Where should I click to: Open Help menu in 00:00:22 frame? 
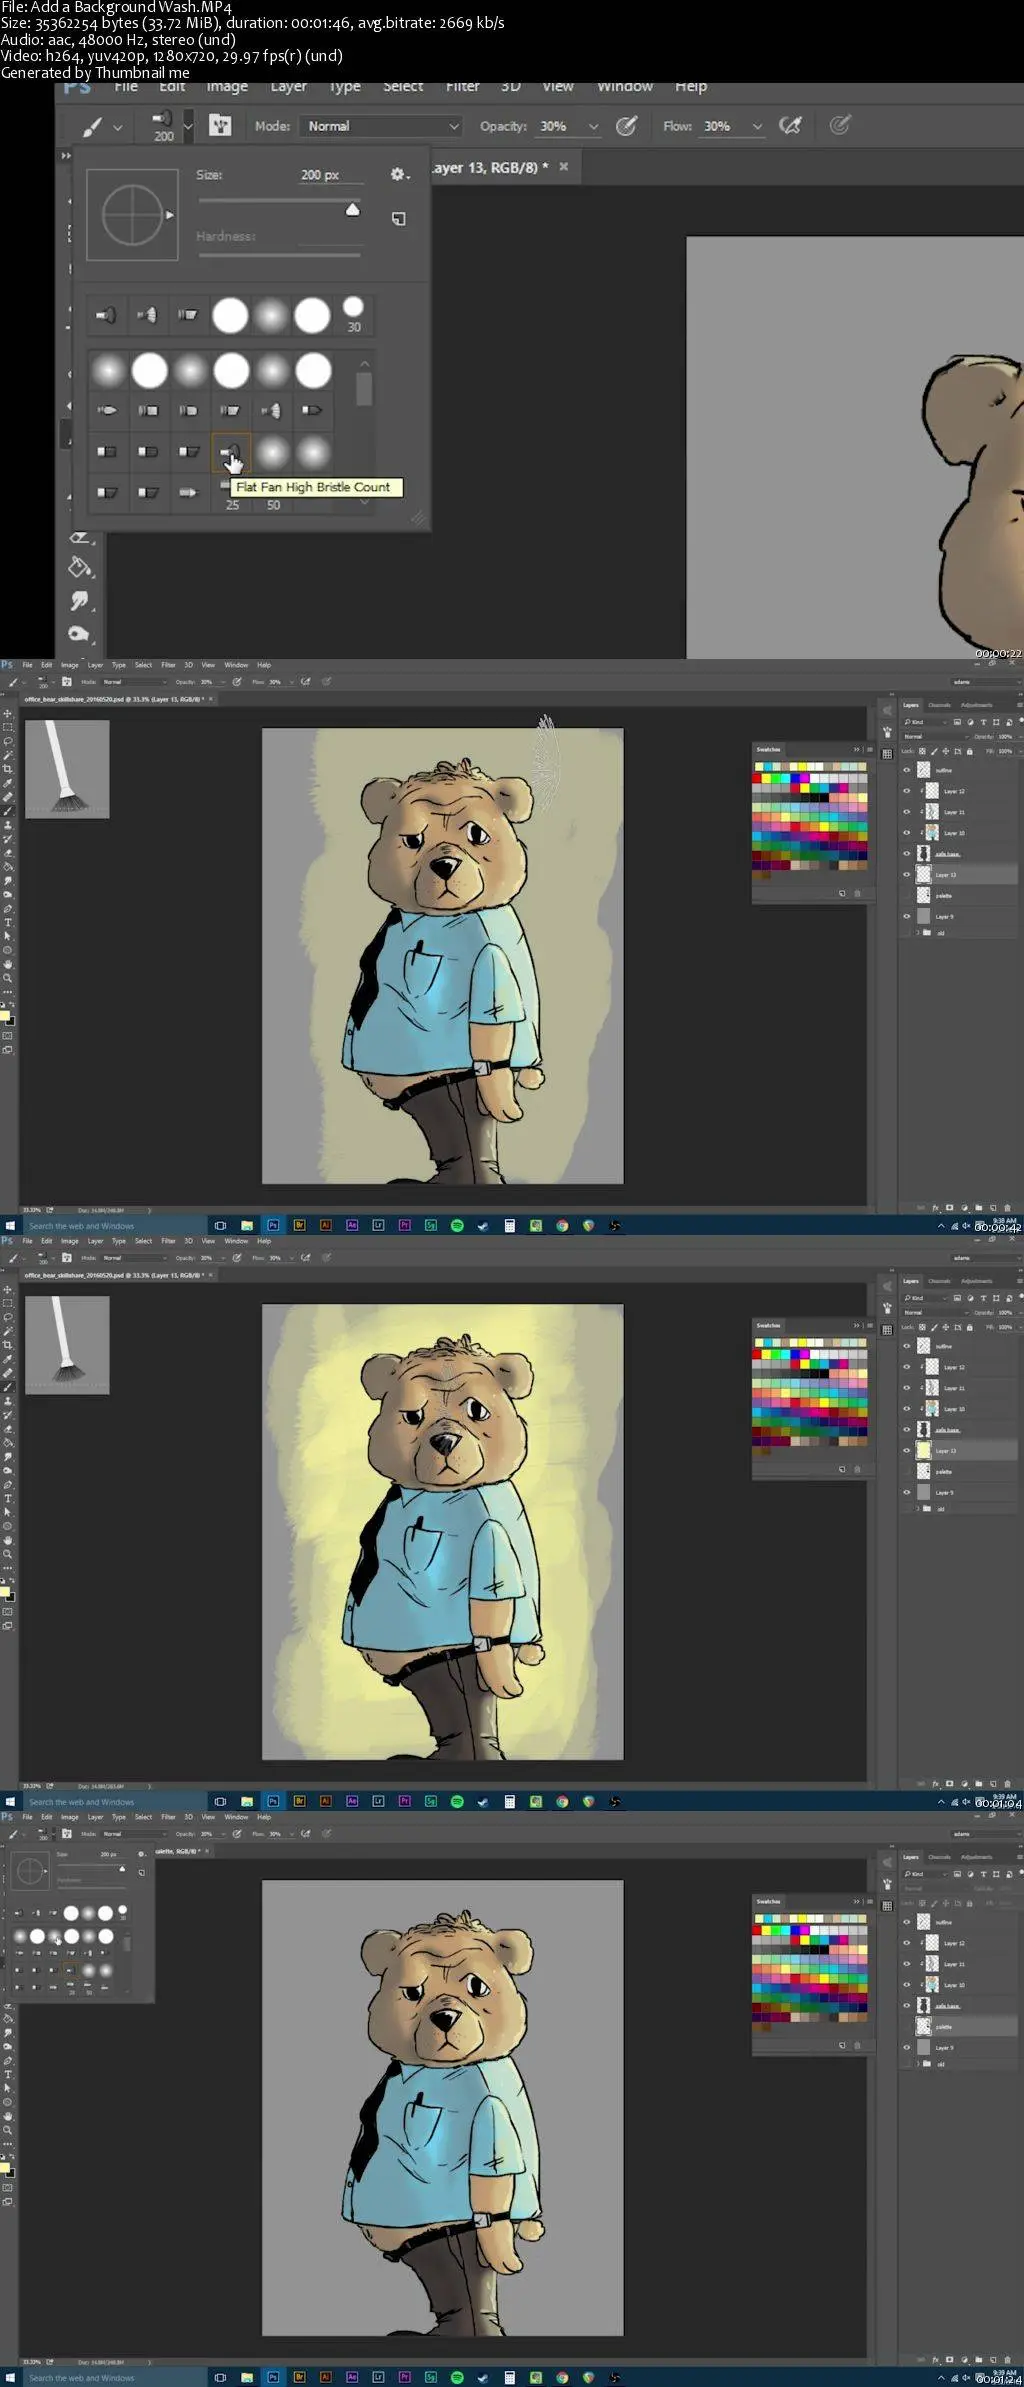pyautogui.click(x=691, y=87)
